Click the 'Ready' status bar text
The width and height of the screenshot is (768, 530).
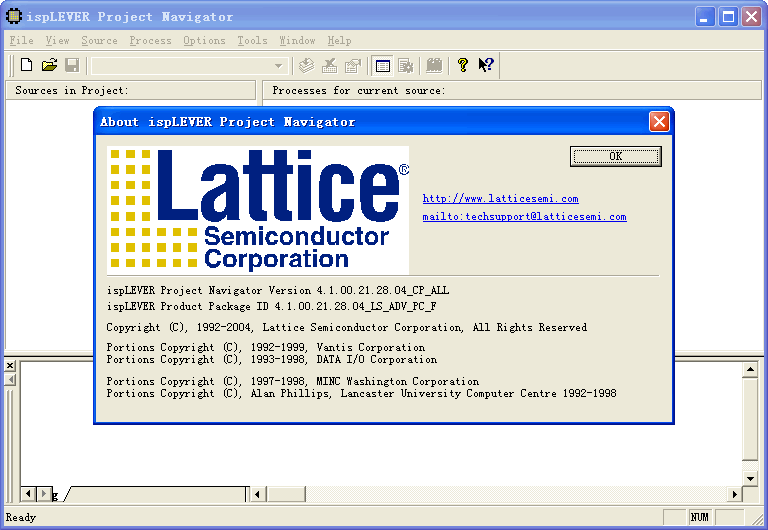[x=21, y=517]
